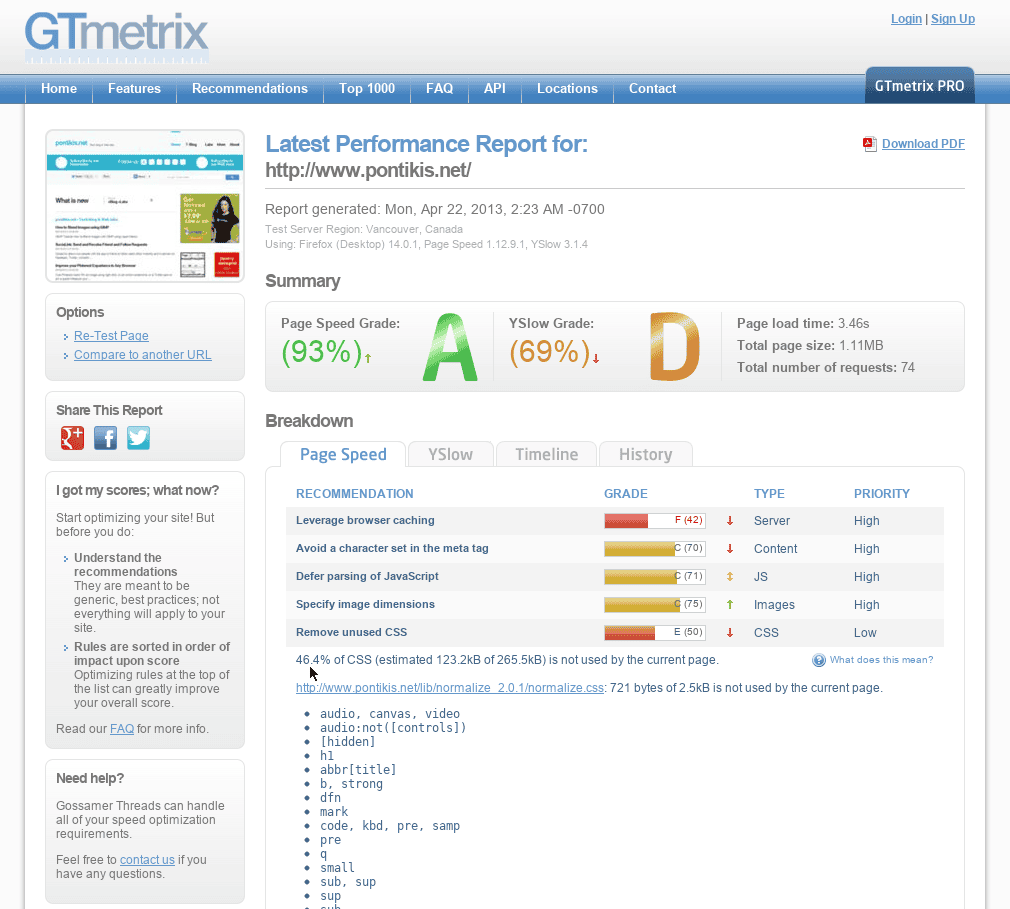Image resolution: width=1010 pixels, height=909 pixels.
Task: Sort by the RECOMMENDATION column header
Action: click(354, 493)
